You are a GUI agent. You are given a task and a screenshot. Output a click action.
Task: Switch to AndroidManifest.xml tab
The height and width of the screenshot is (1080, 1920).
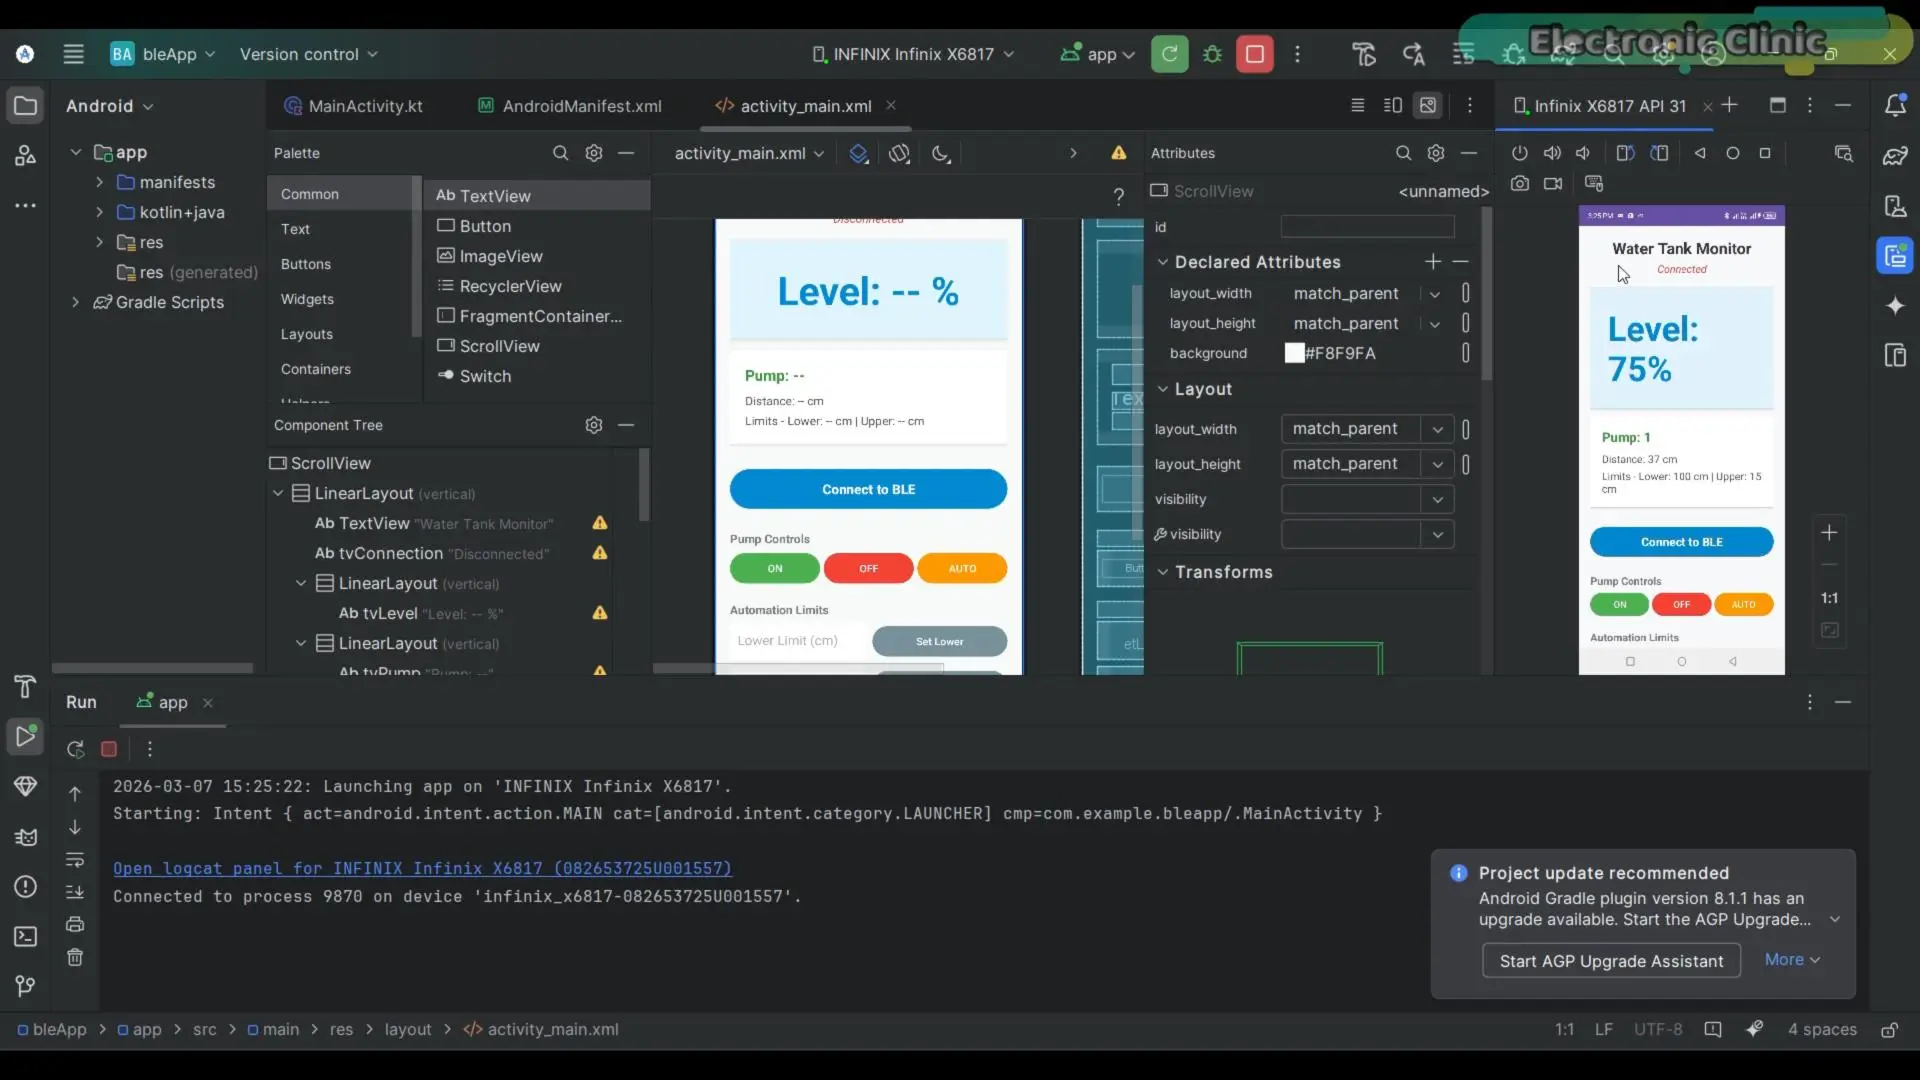[570, 106]
